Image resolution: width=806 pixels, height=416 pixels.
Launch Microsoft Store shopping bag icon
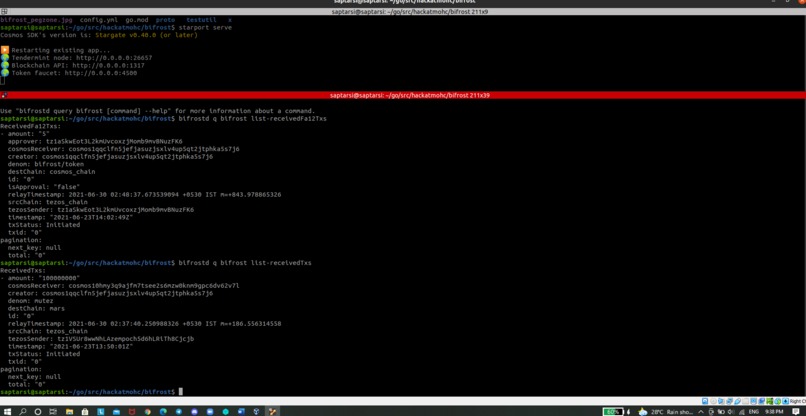pos(85,412)
